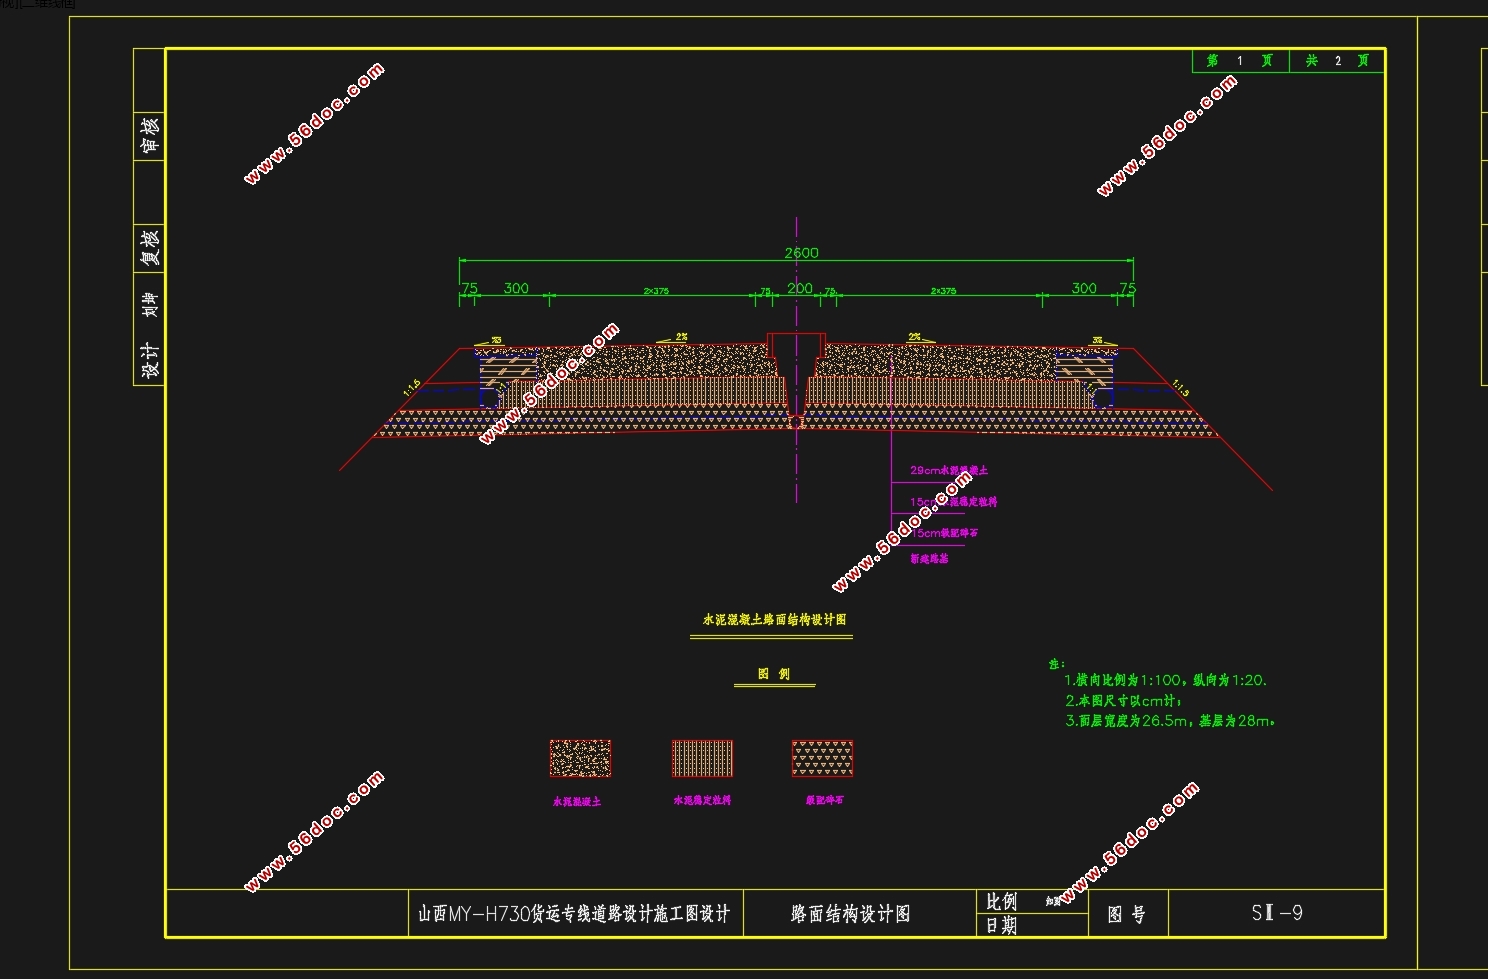Select the 复核 check cell in side strip
The width and height of the screenshot is (1488, 979).
[x=149, y=247]
